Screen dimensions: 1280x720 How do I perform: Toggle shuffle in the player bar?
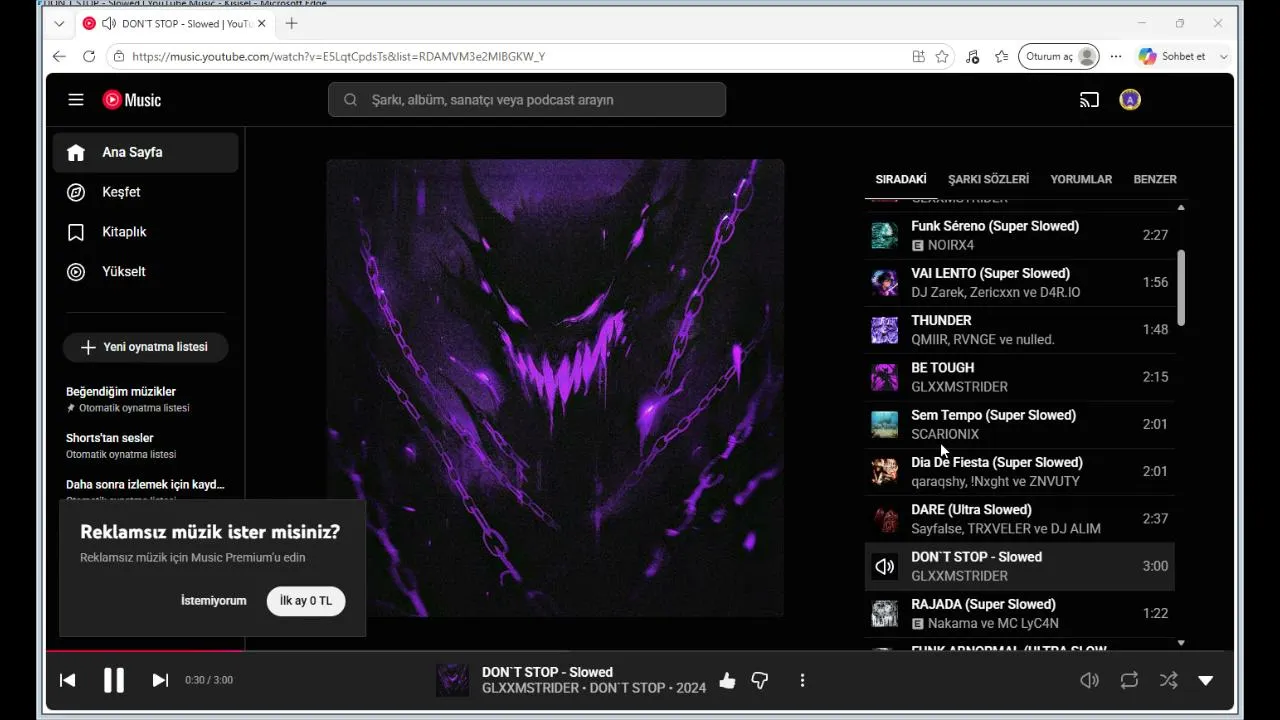pyautogui.click(x=1168, y=681)
